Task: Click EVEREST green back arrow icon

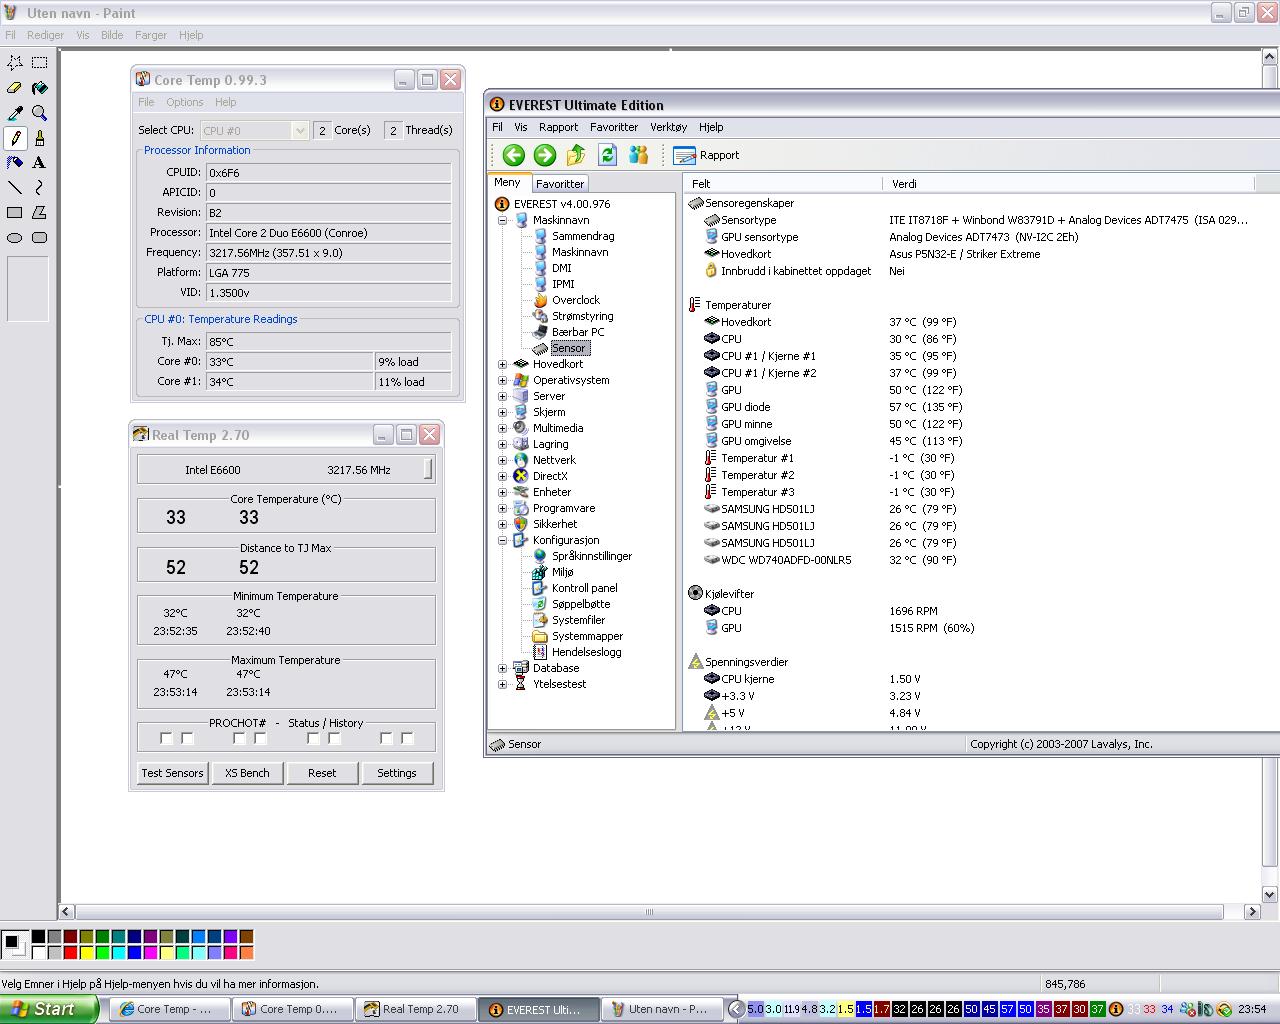Action: (x=513, y=154)
